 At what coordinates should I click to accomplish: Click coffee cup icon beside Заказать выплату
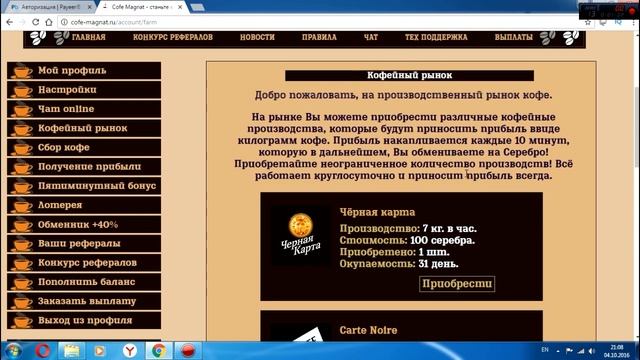(x=23, y=302)
